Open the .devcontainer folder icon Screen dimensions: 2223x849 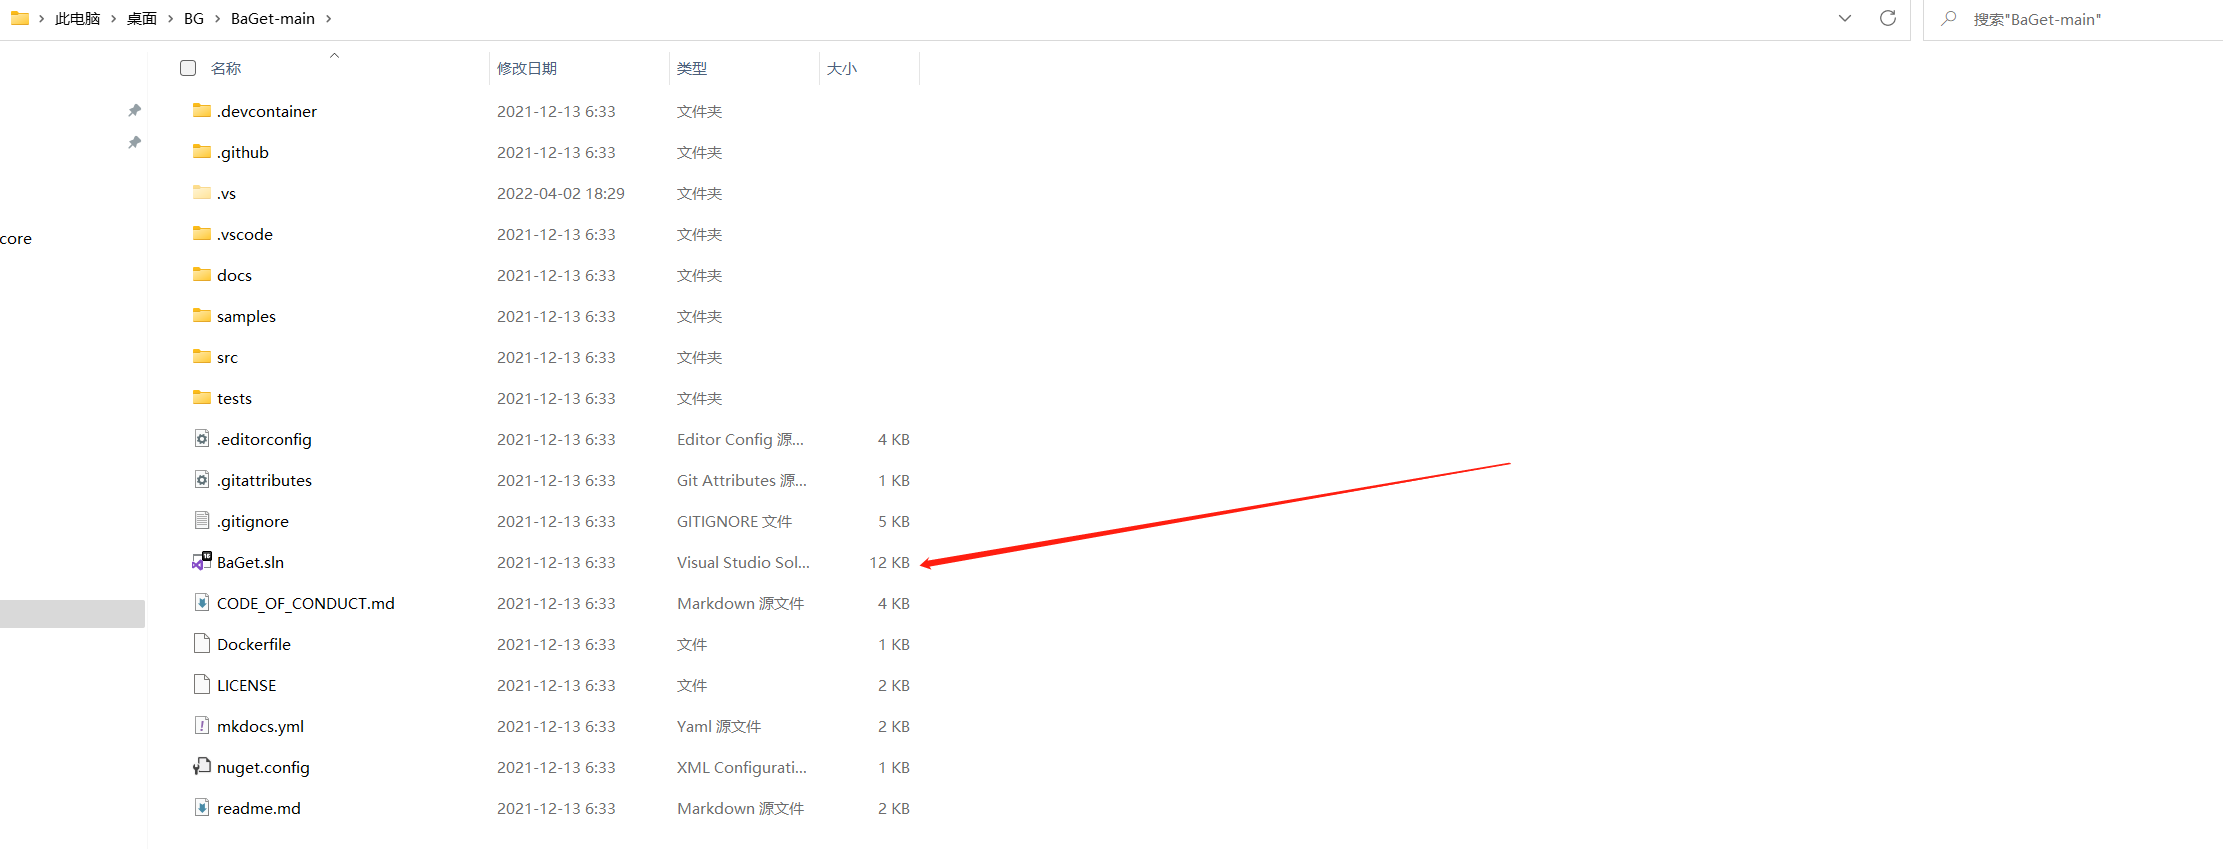point(202,111)
